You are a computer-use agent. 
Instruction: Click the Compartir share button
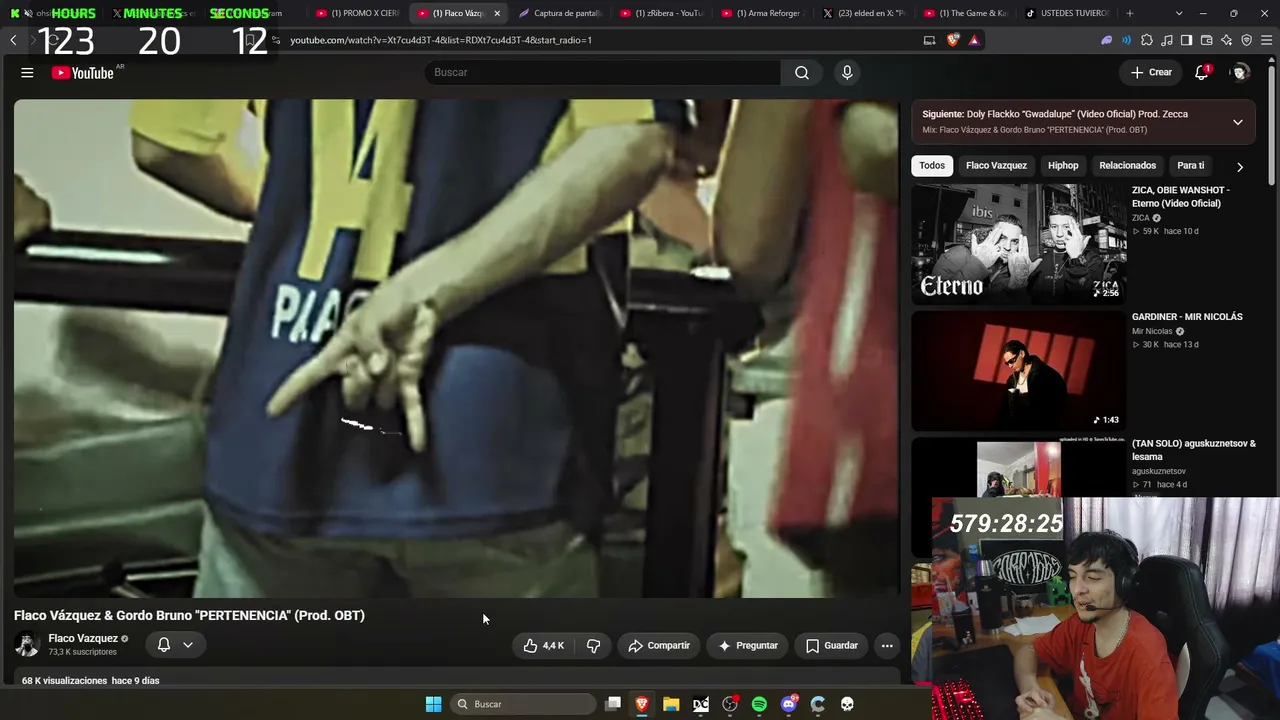[x=659, y=646]
